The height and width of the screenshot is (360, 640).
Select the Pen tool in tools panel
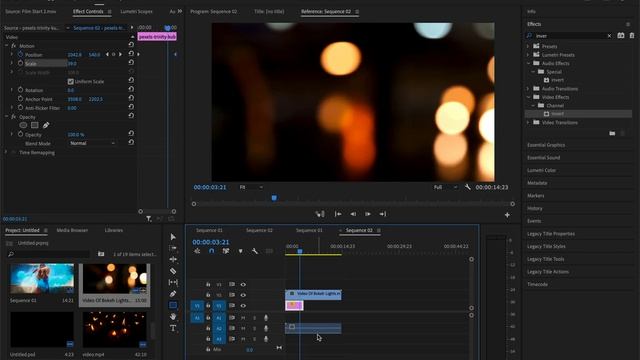173,293
